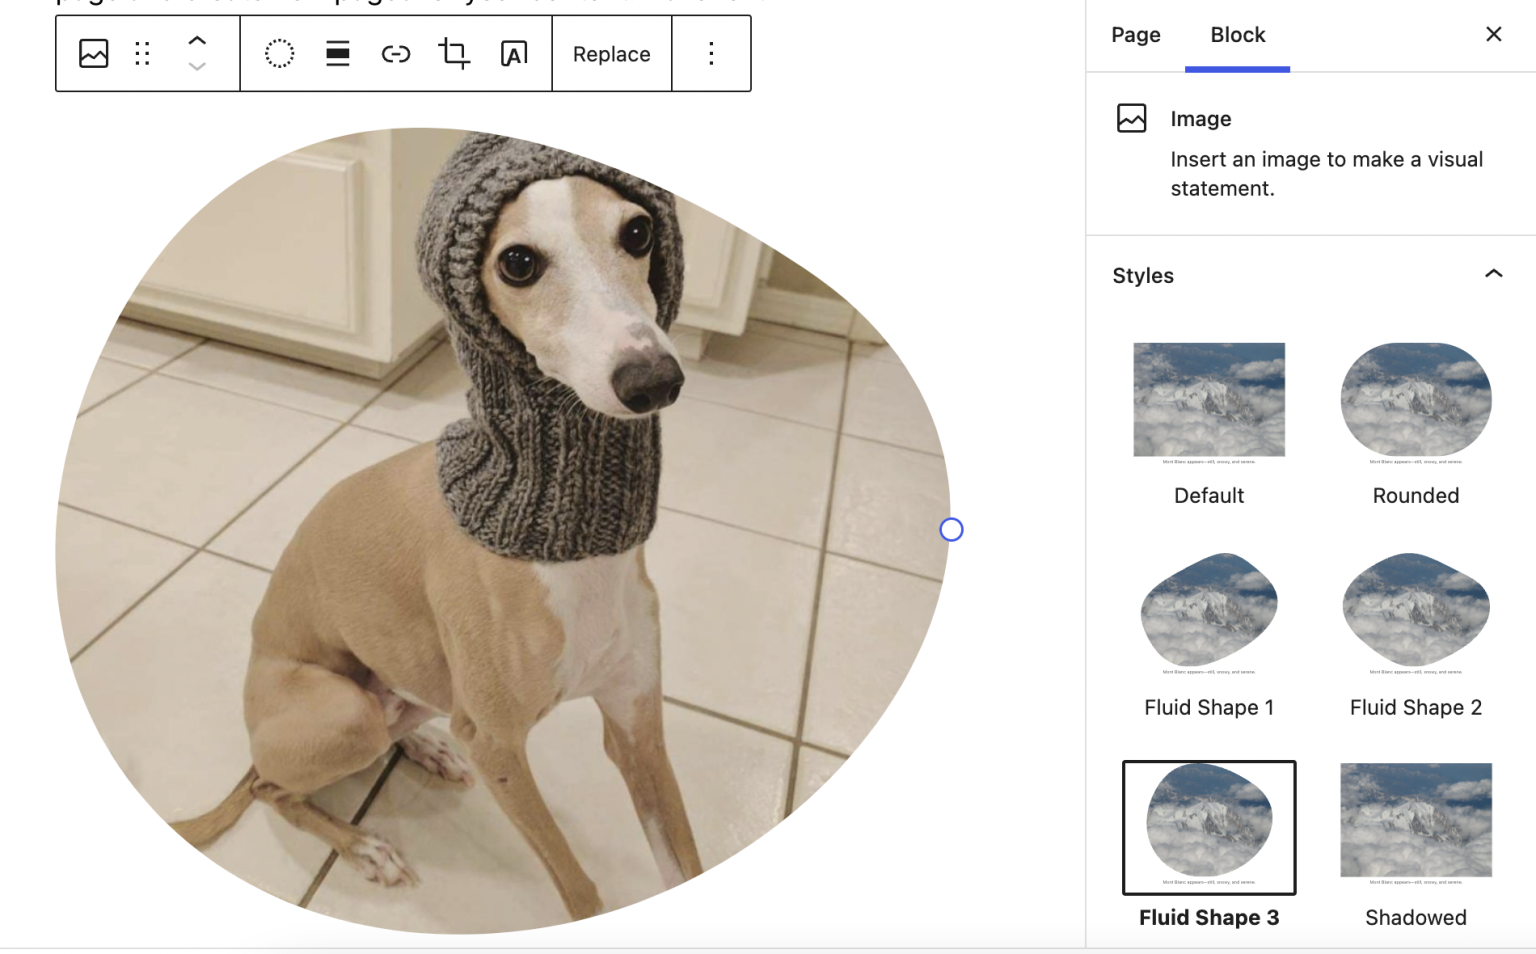Screen dimensions: 1536x954
Task: Apply the Default image style
Action: [x=1208, y=400]
